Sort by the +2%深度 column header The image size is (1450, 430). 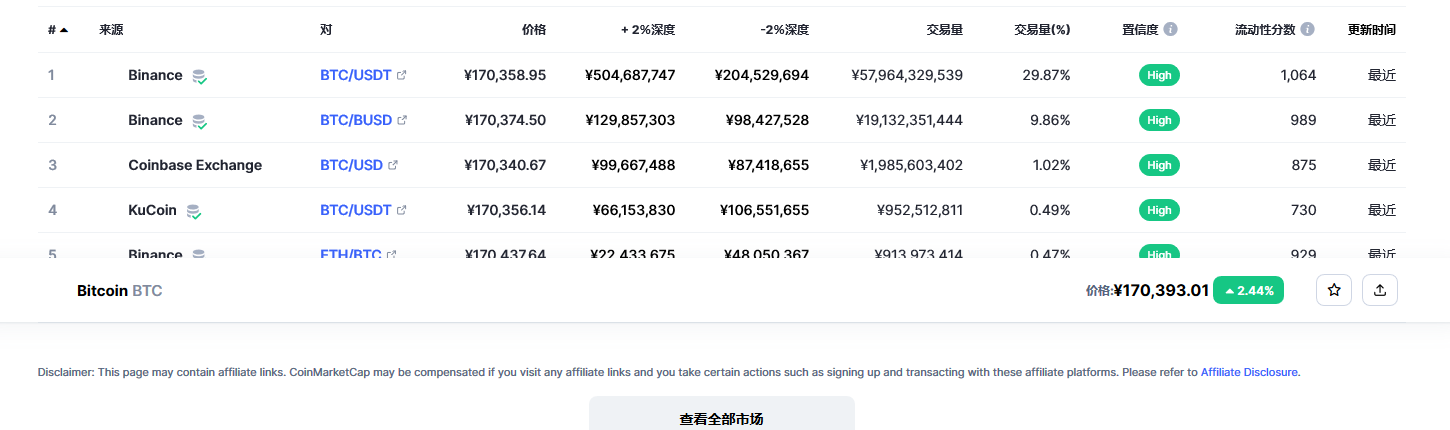[647, 30]
